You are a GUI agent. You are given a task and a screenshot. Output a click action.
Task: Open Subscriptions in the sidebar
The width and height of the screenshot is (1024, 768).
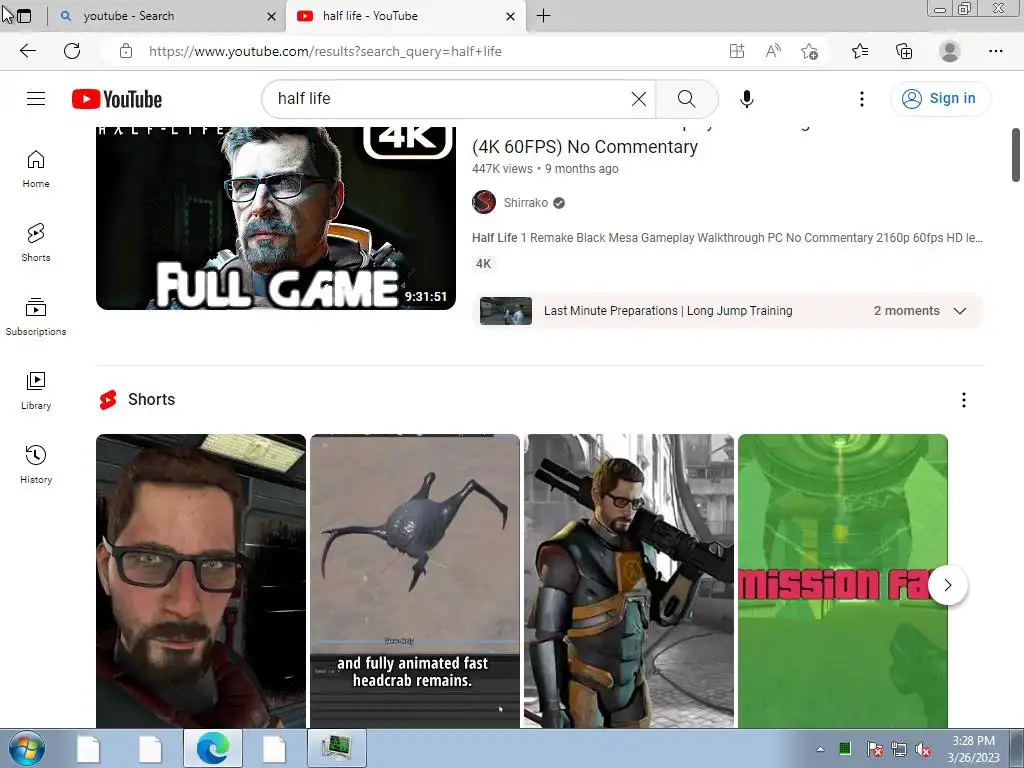pos(36,317)
